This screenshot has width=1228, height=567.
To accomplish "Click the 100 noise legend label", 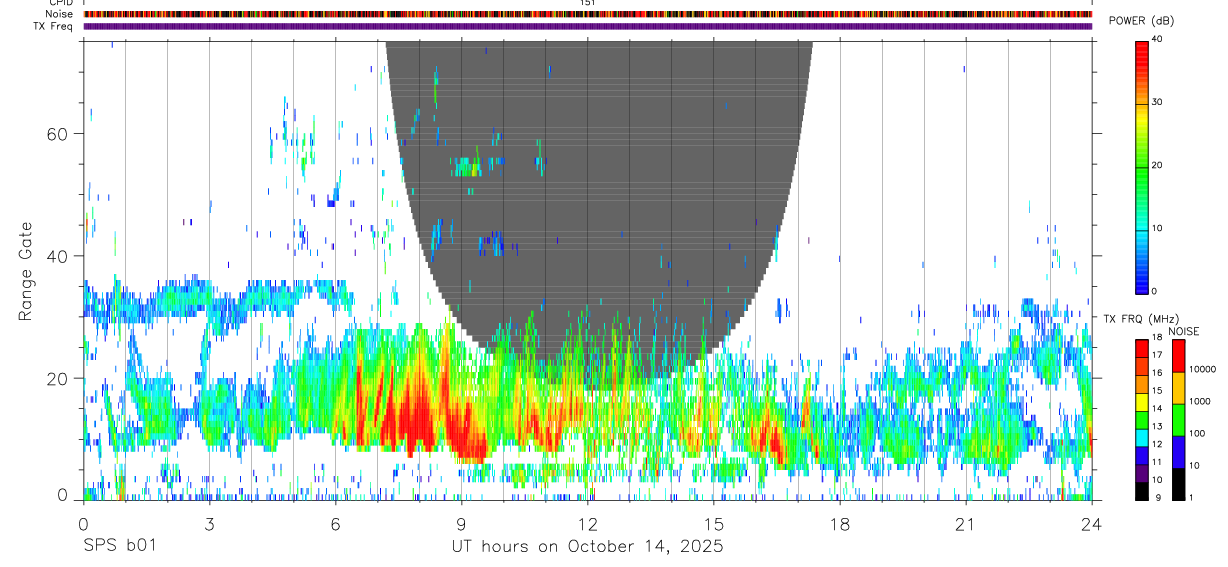I will (1195, 433).
